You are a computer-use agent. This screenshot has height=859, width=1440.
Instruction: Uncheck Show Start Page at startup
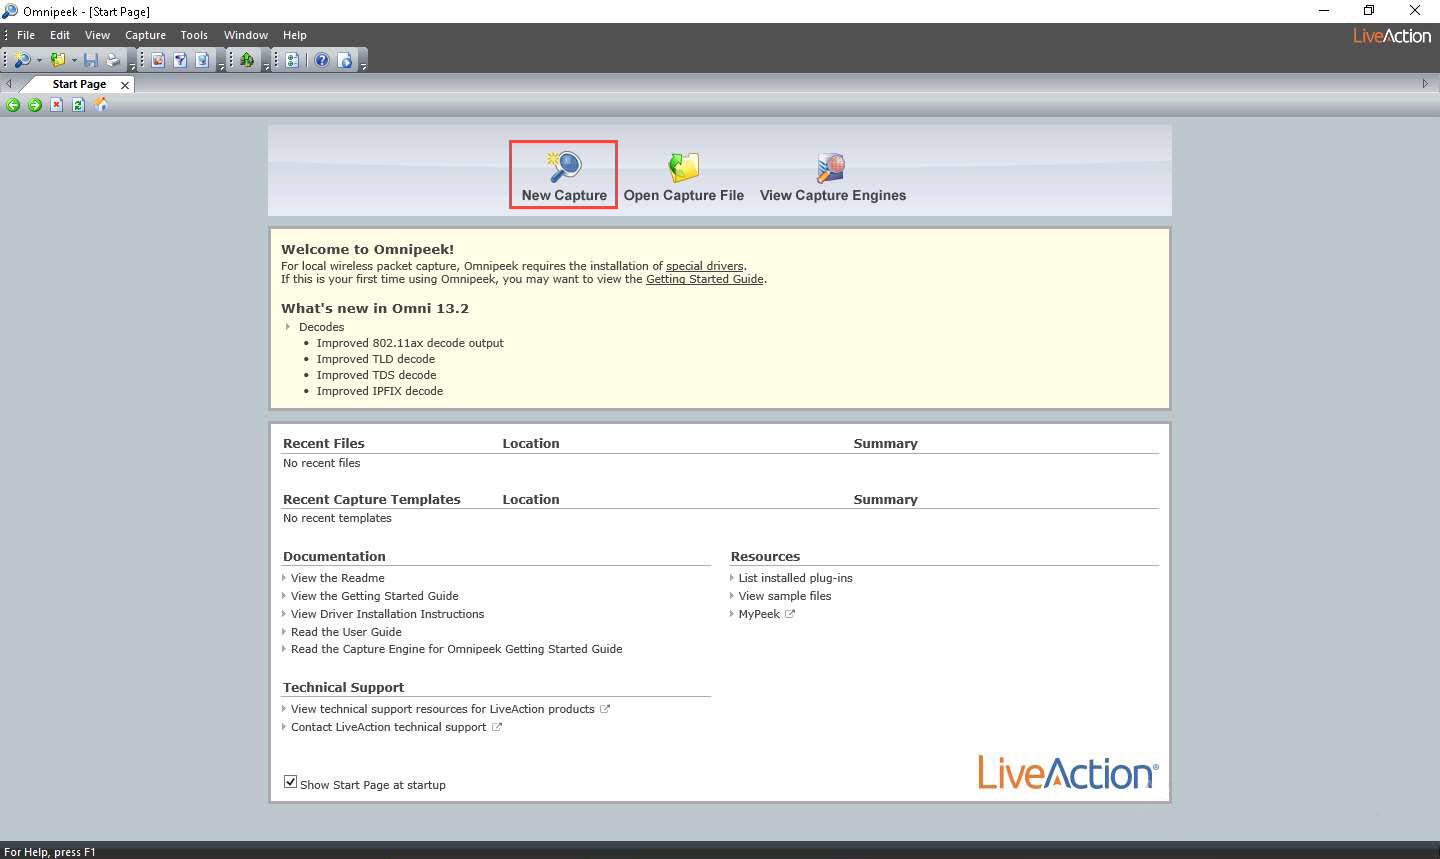pyautogui.click(x=290, y=782)
